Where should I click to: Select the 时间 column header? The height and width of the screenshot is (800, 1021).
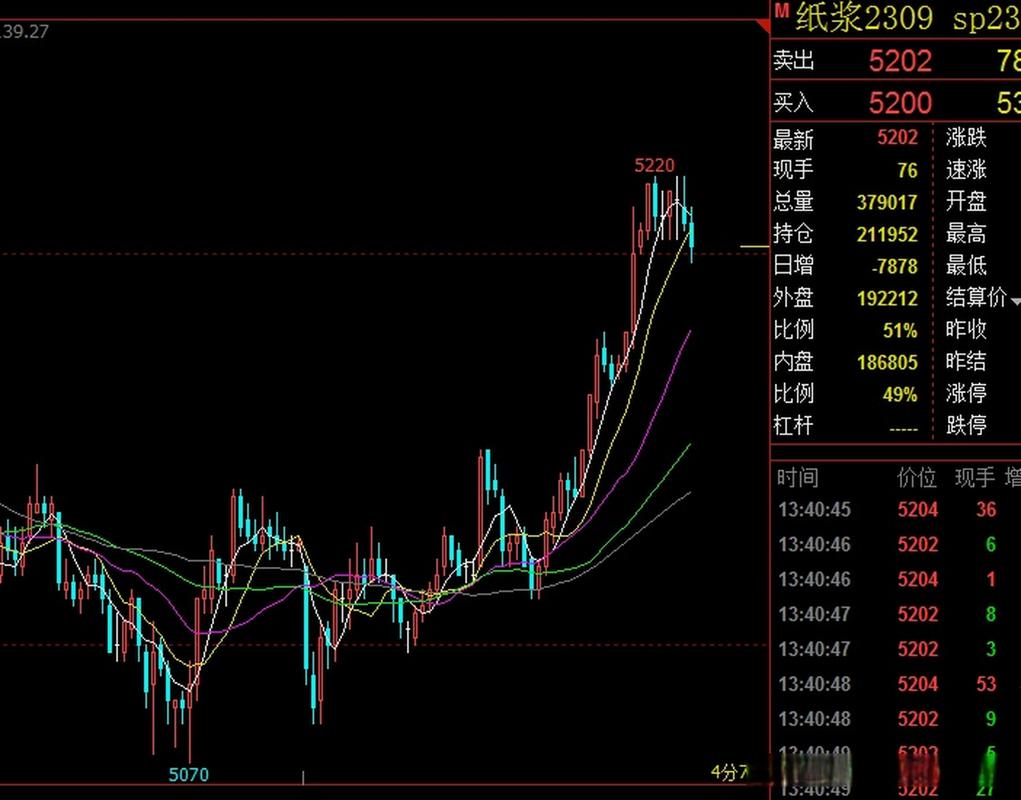(x=796, y=477)
